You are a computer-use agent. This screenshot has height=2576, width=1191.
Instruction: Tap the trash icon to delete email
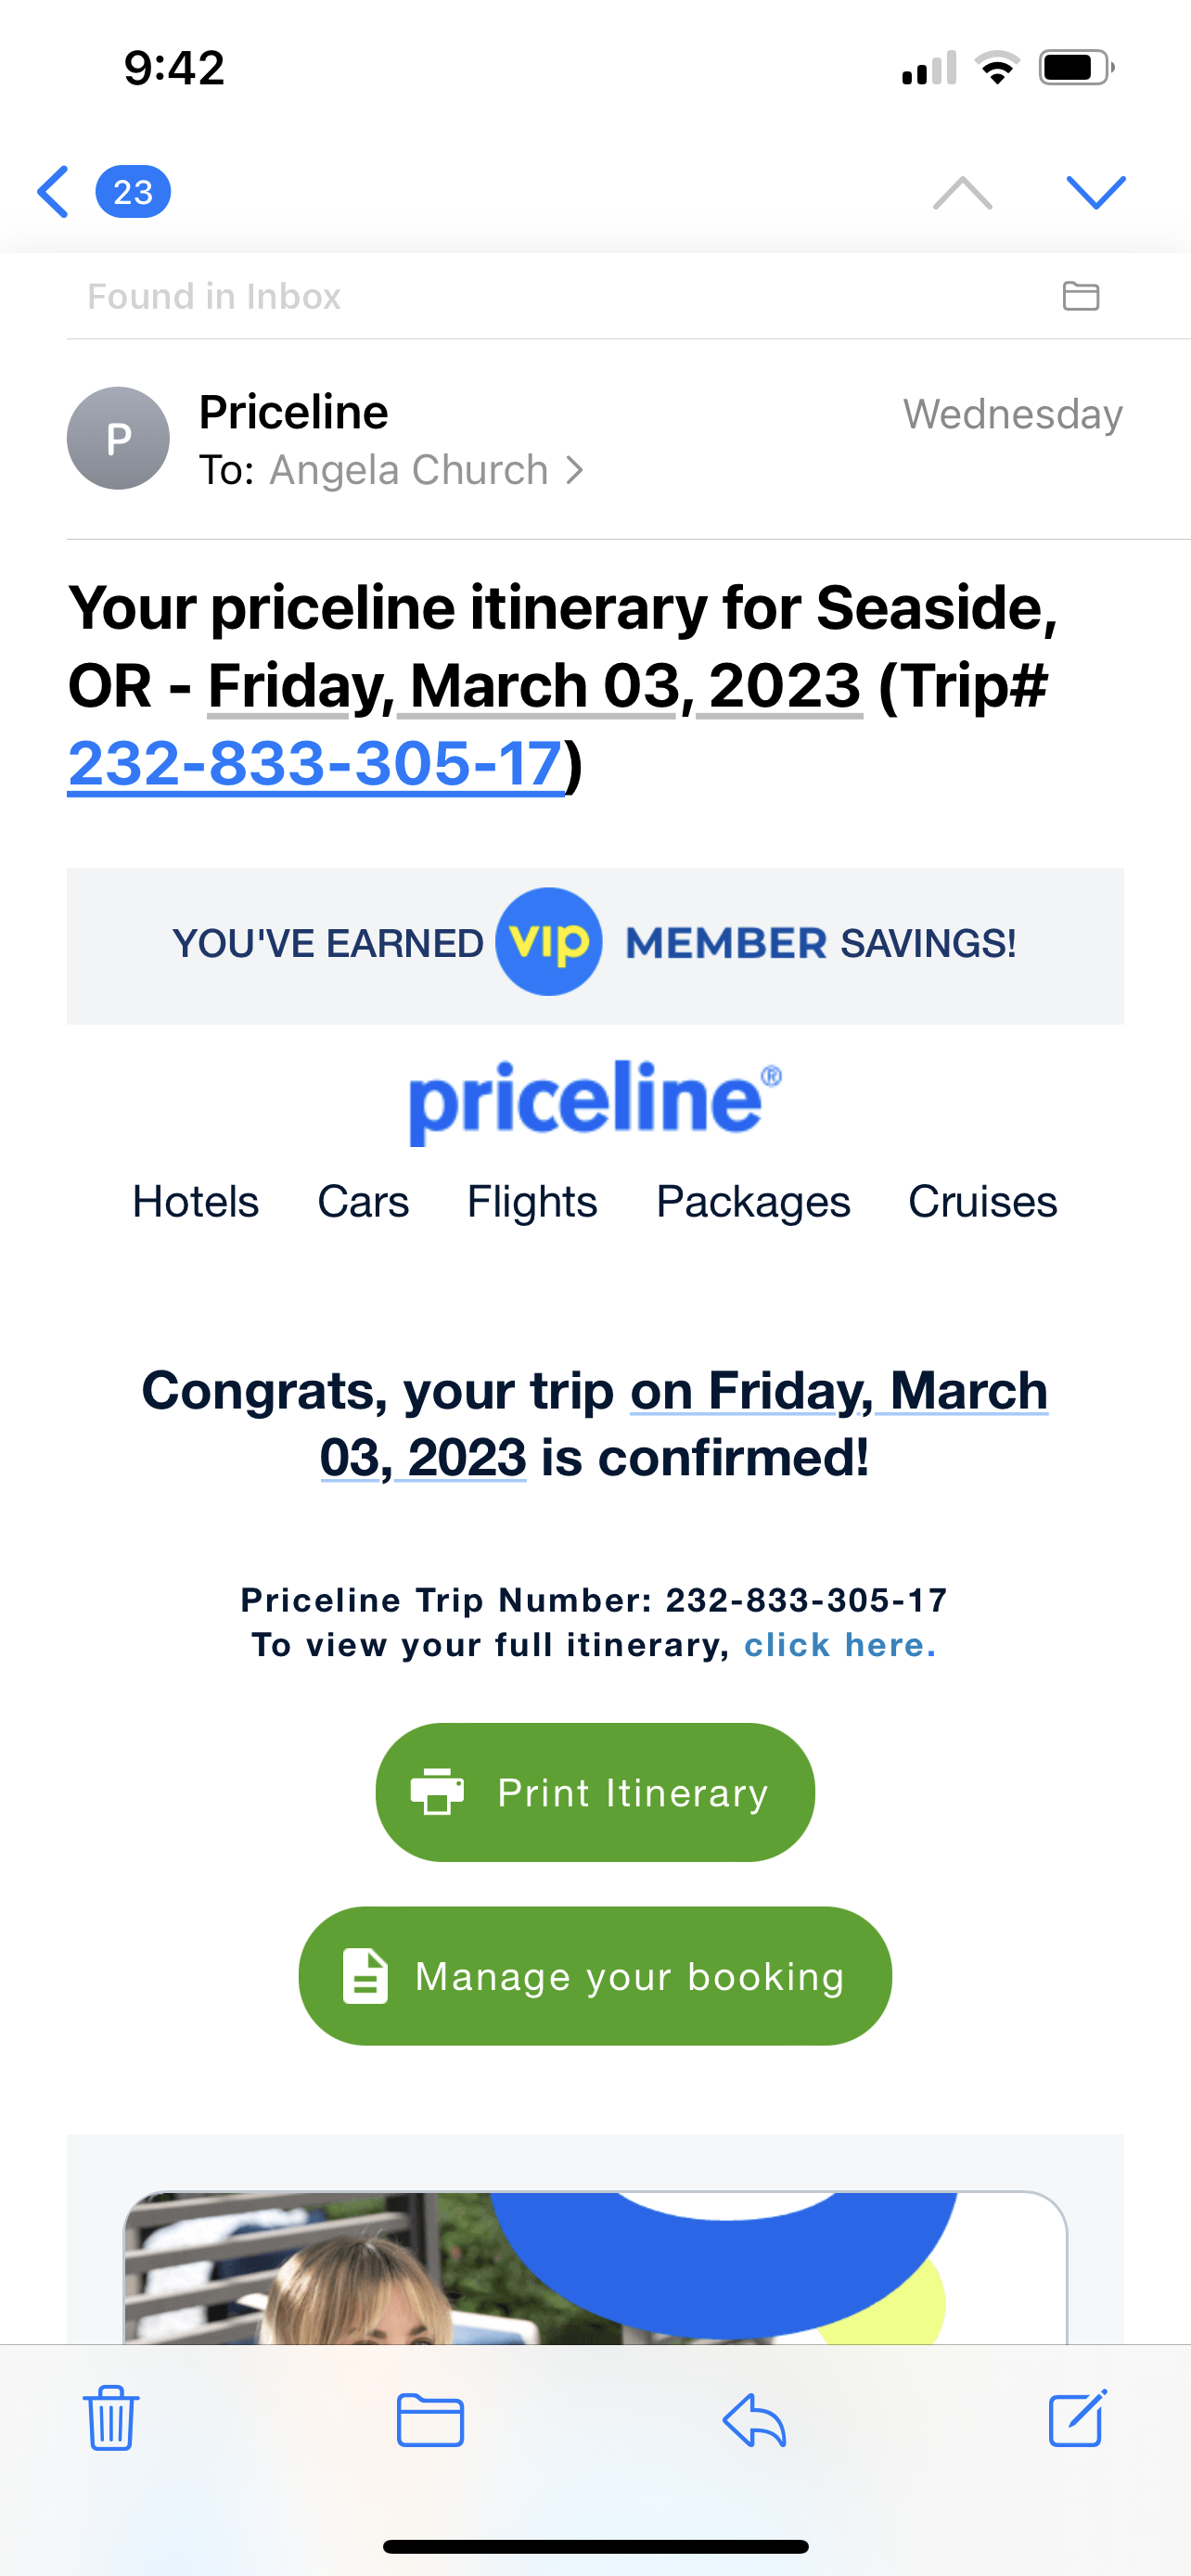pos(111,2418)
